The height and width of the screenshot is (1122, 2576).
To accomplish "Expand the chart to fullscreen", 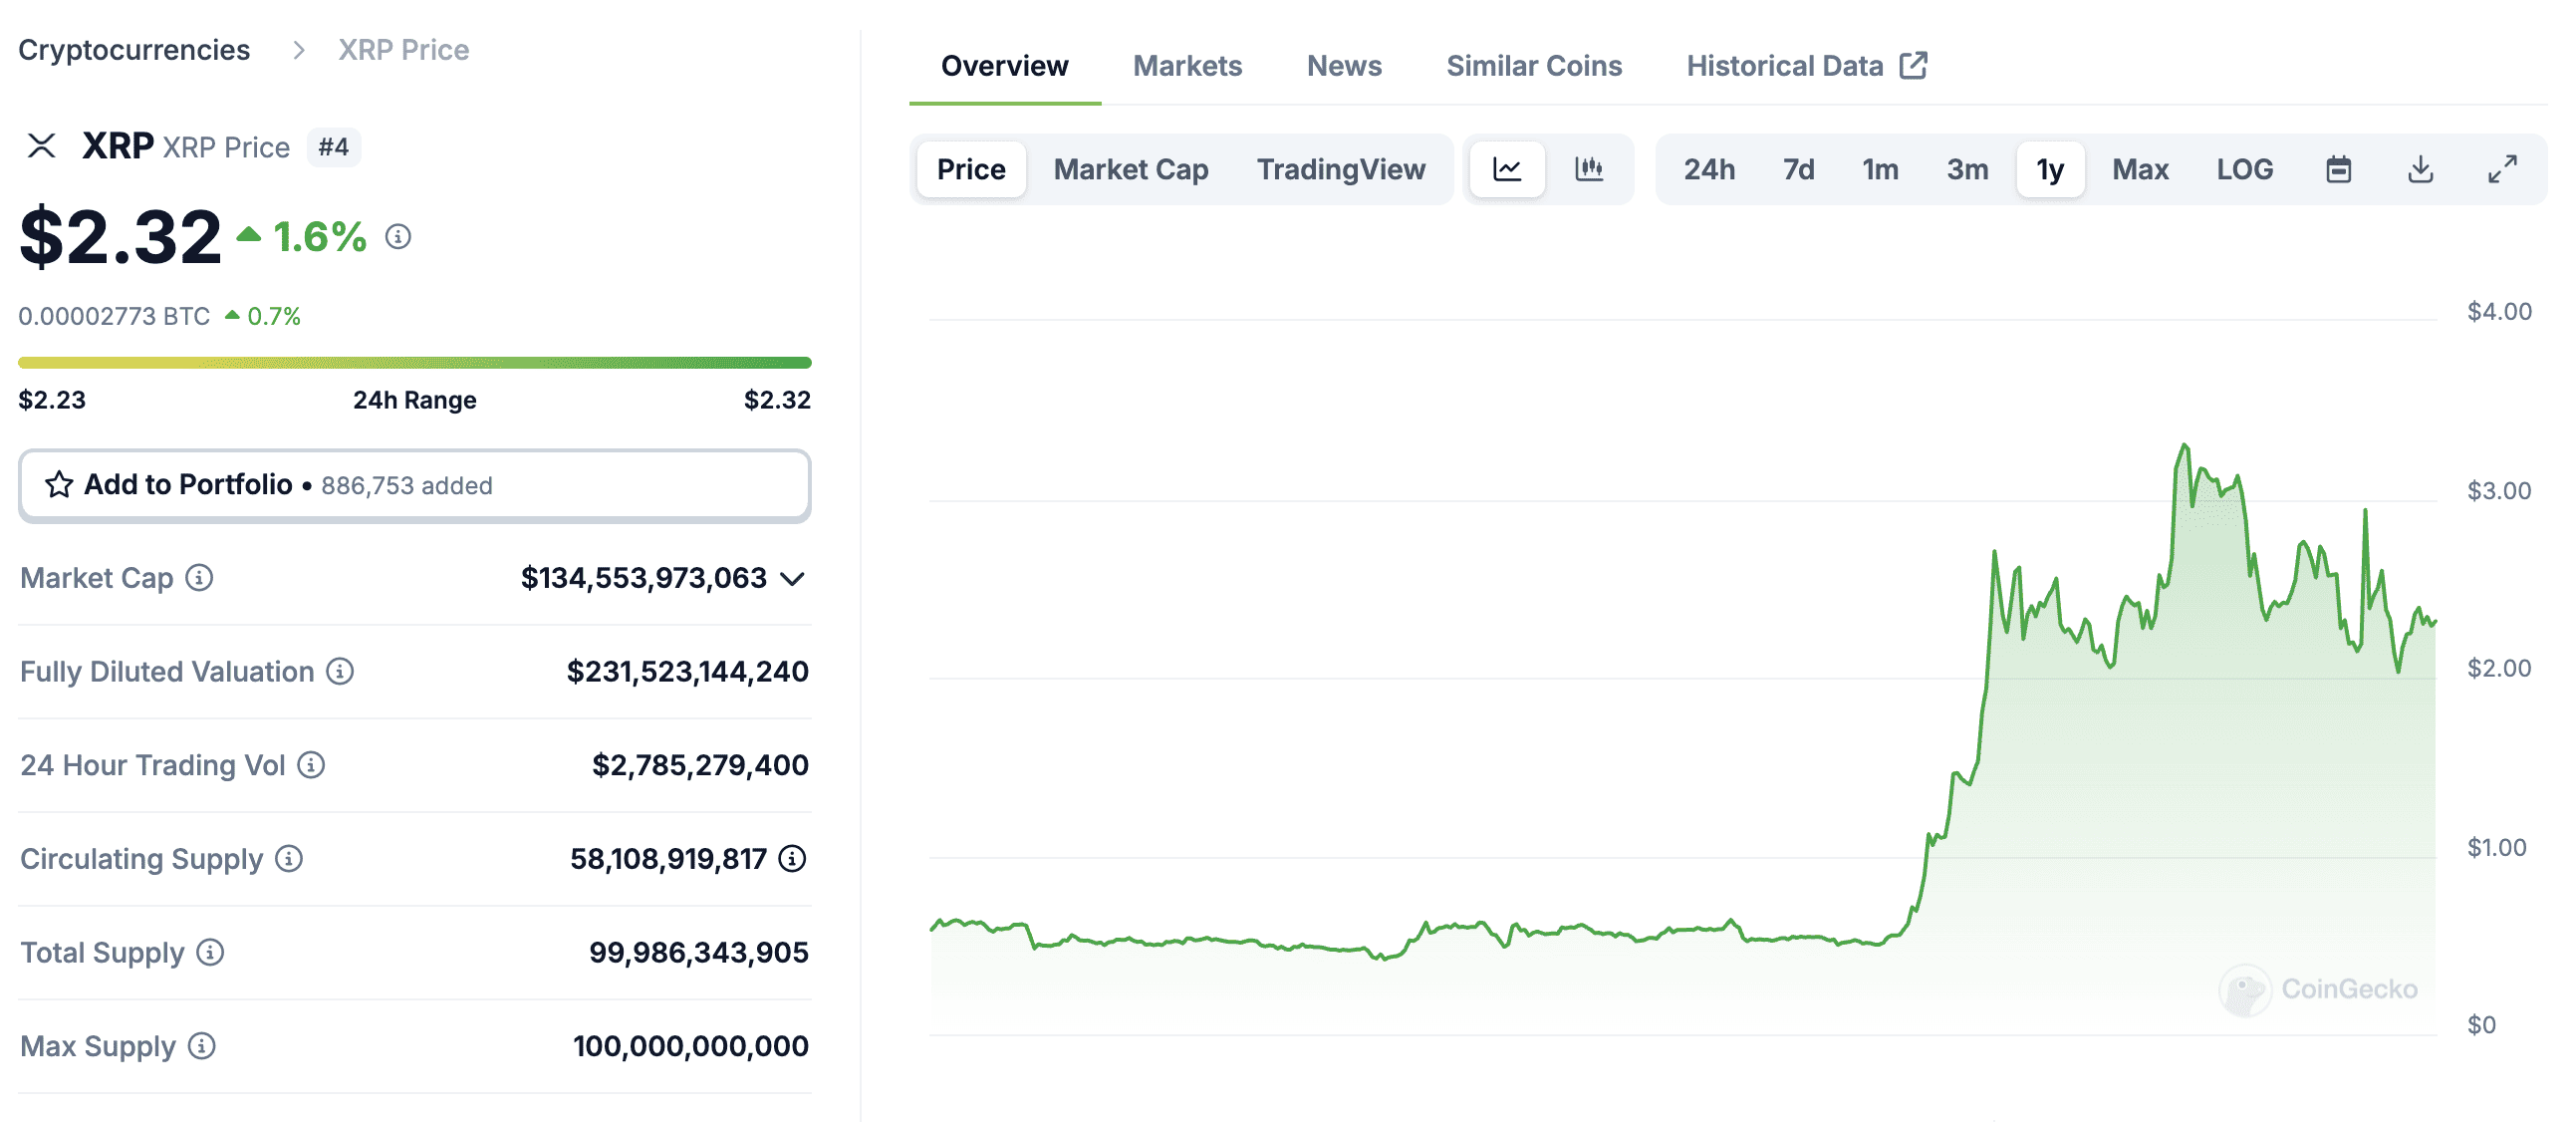I will [x=2501, y=169].
